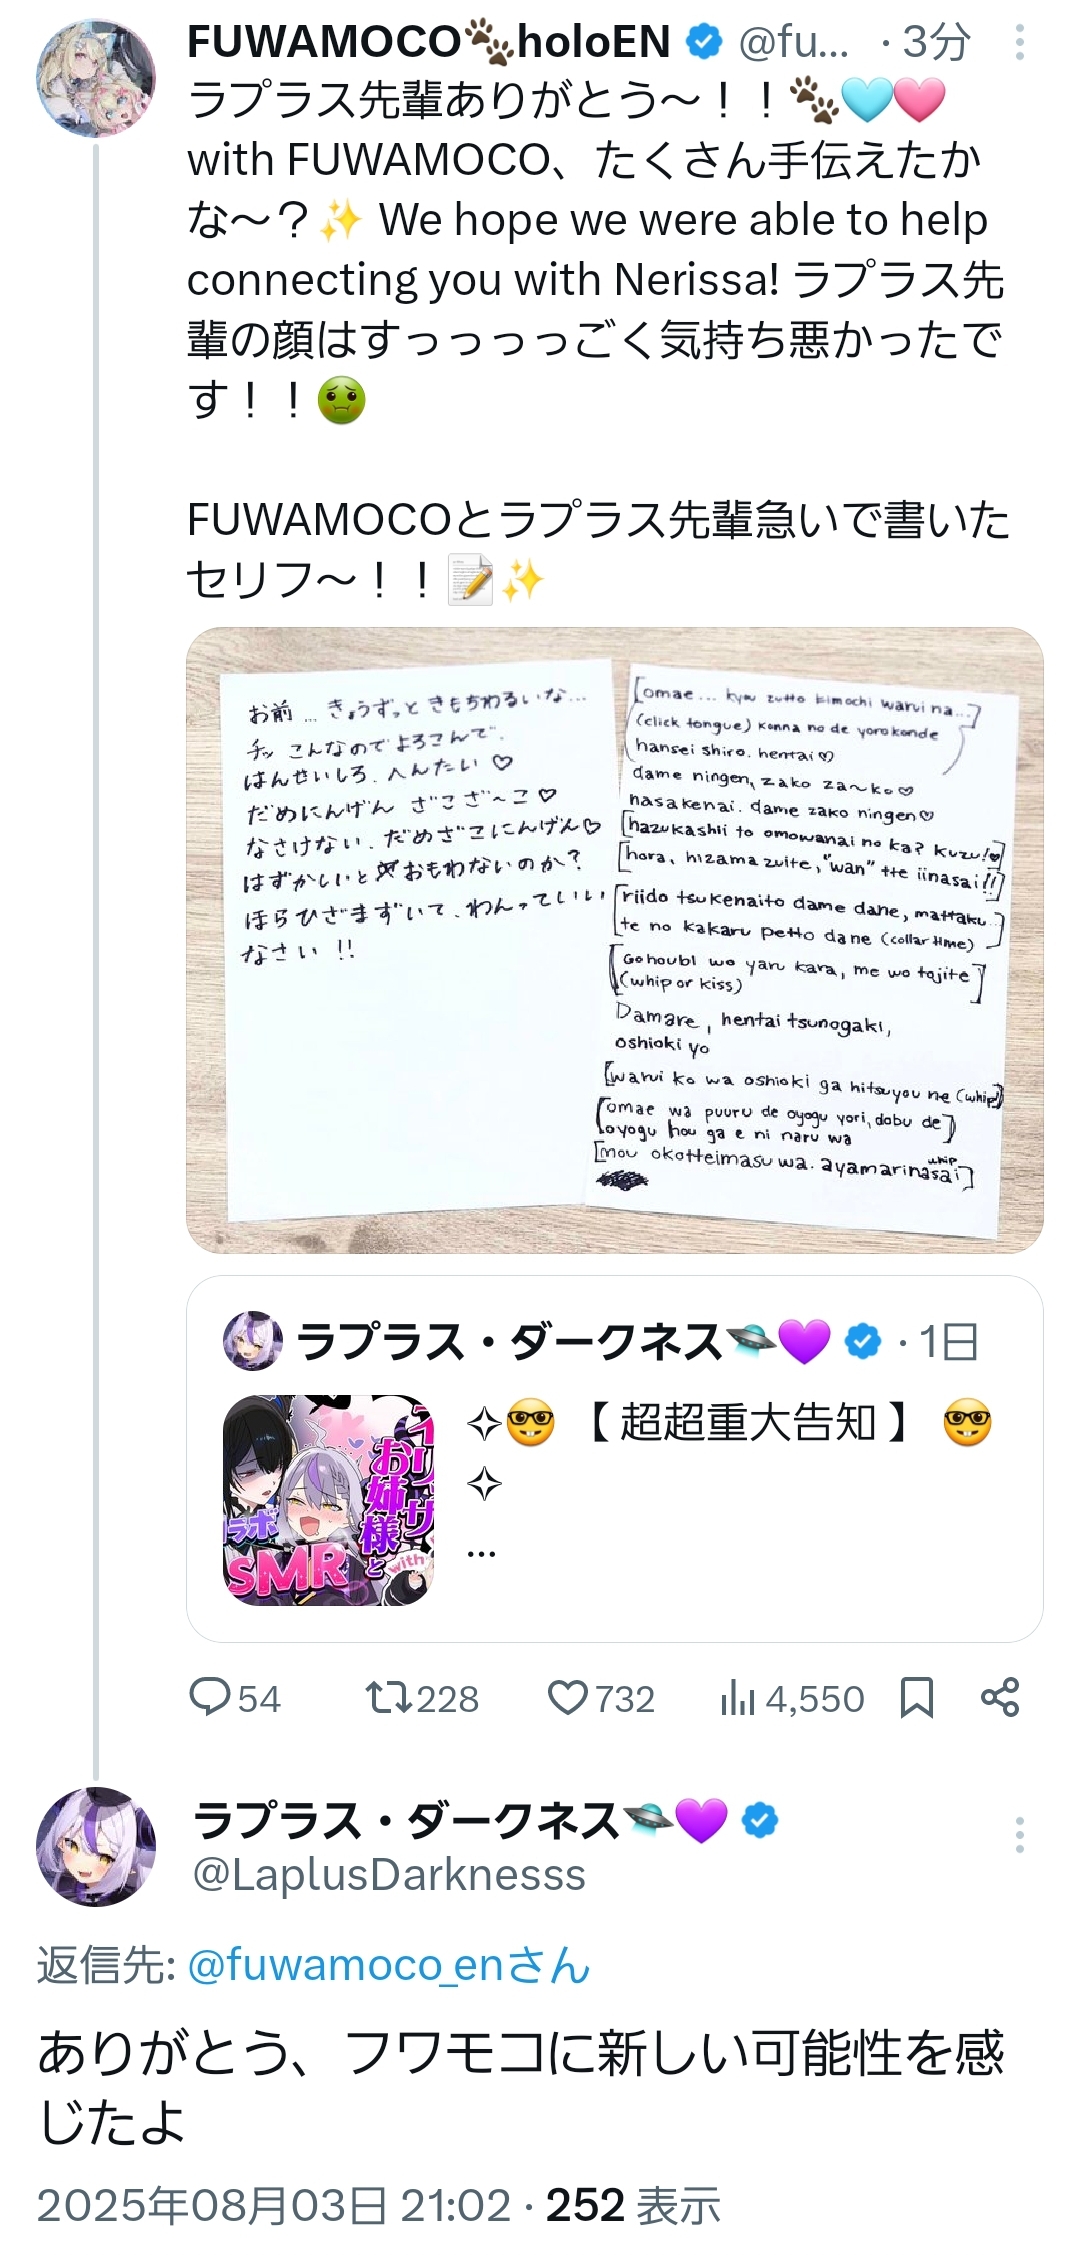Expand the quoted tweet's truncated ellipsis text

pyautogui.click(x=481, y=1554)
